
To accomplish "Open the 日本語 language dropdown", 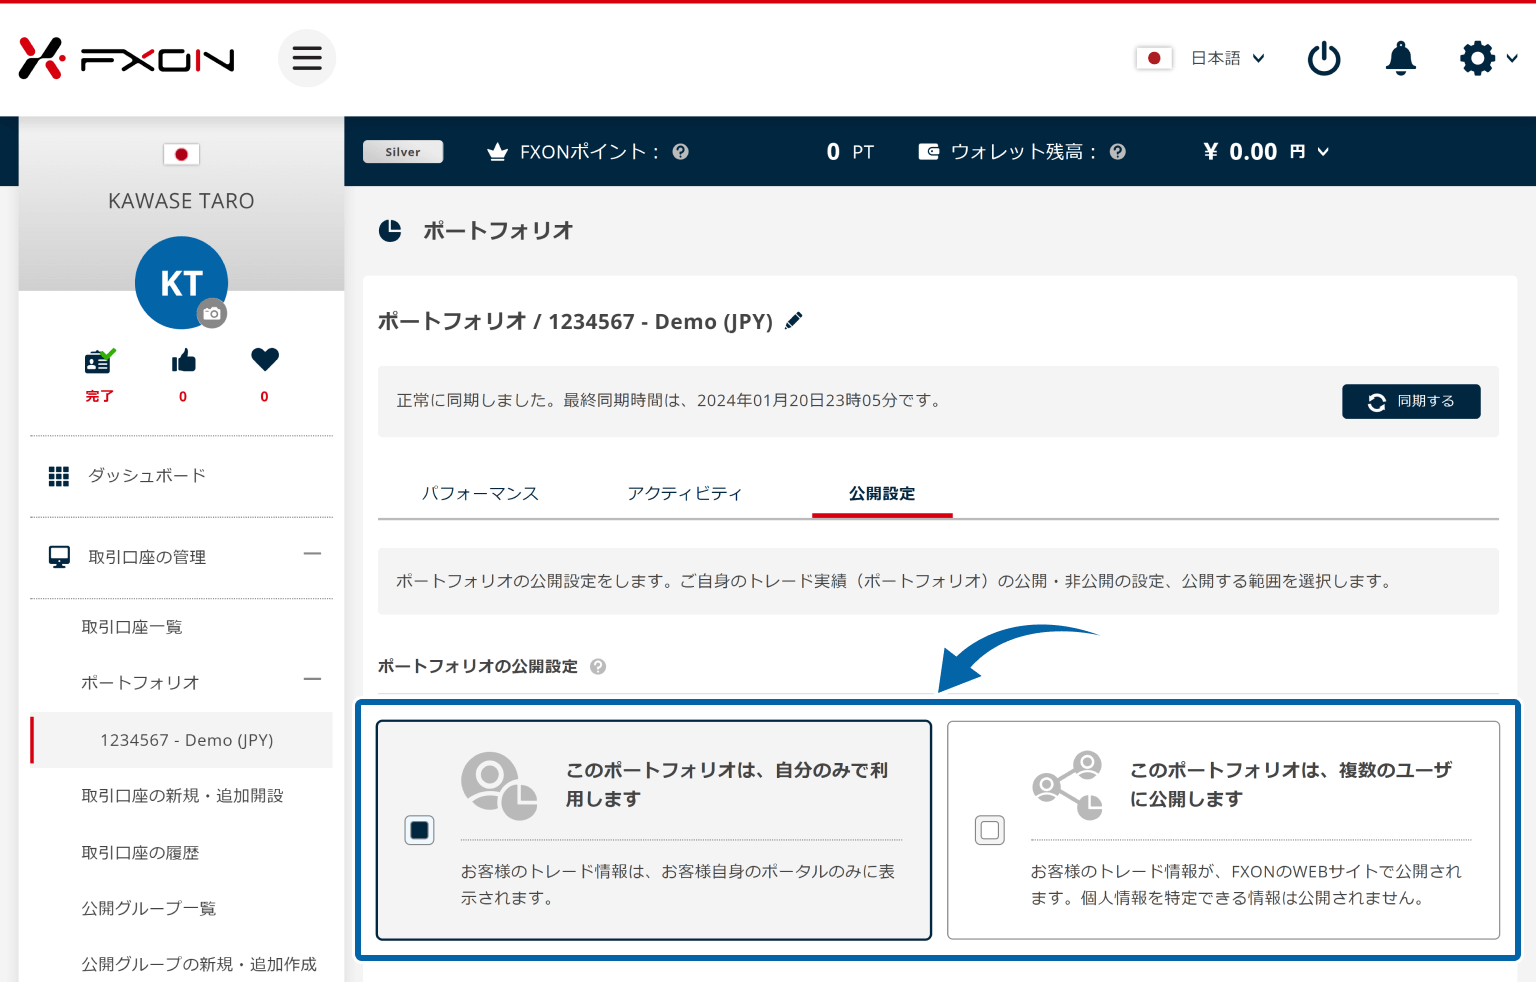I will coord(1228,58).
